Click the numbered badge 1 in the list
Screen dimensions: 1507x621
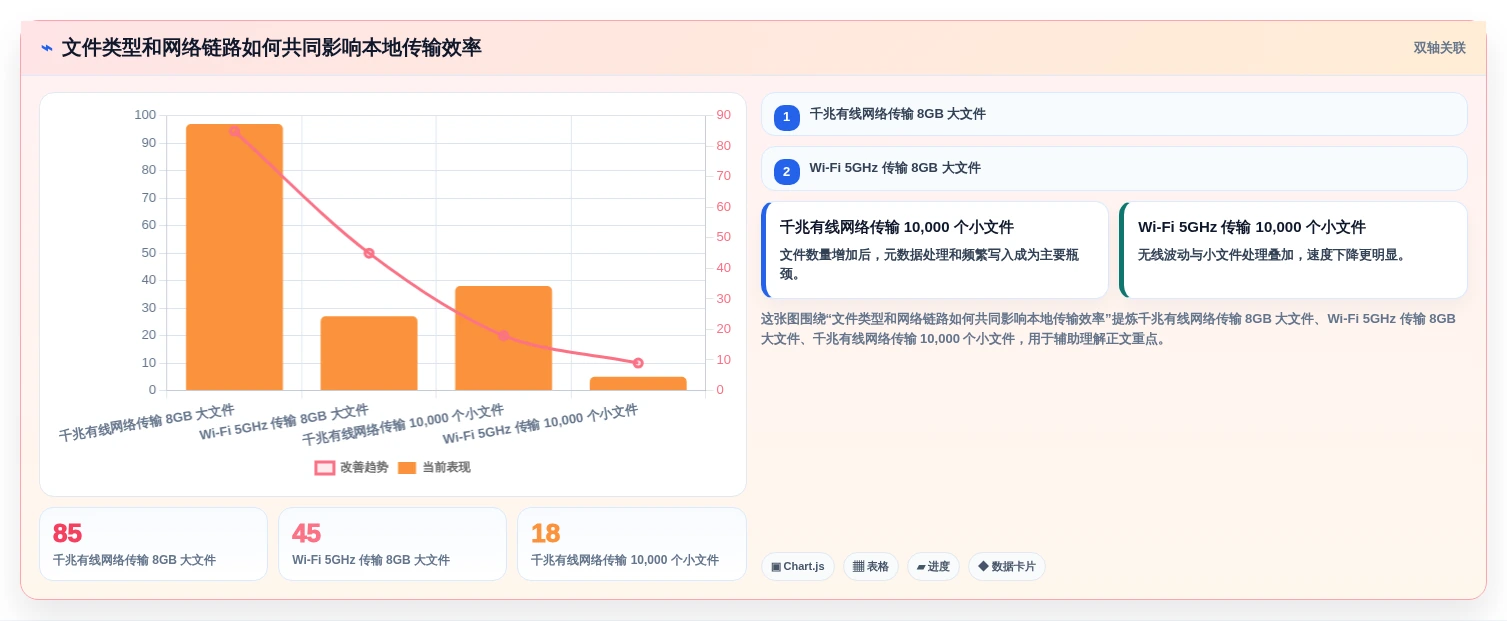point(787,117)
